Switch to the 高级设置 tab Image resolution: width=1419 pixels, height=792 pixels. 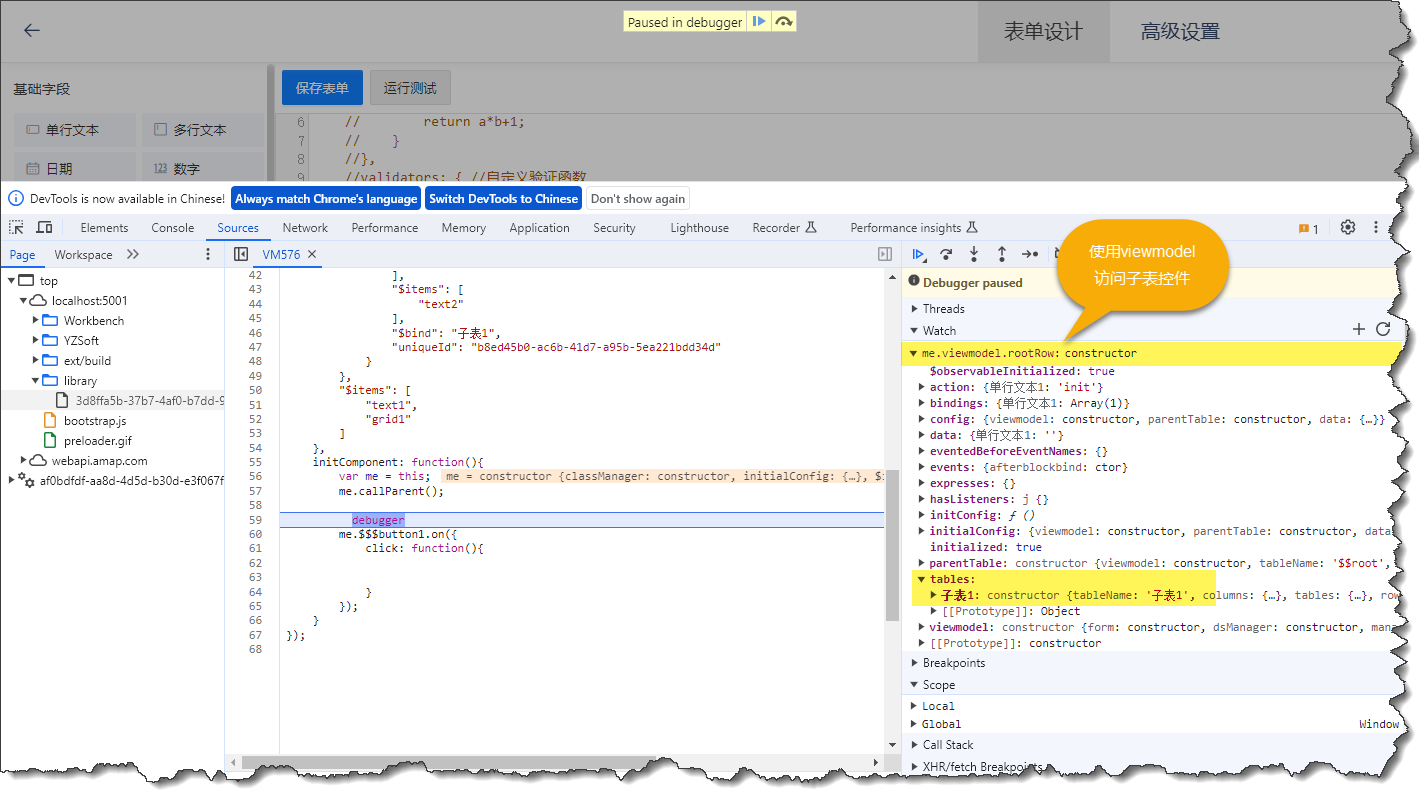(x=1180, y=32)
